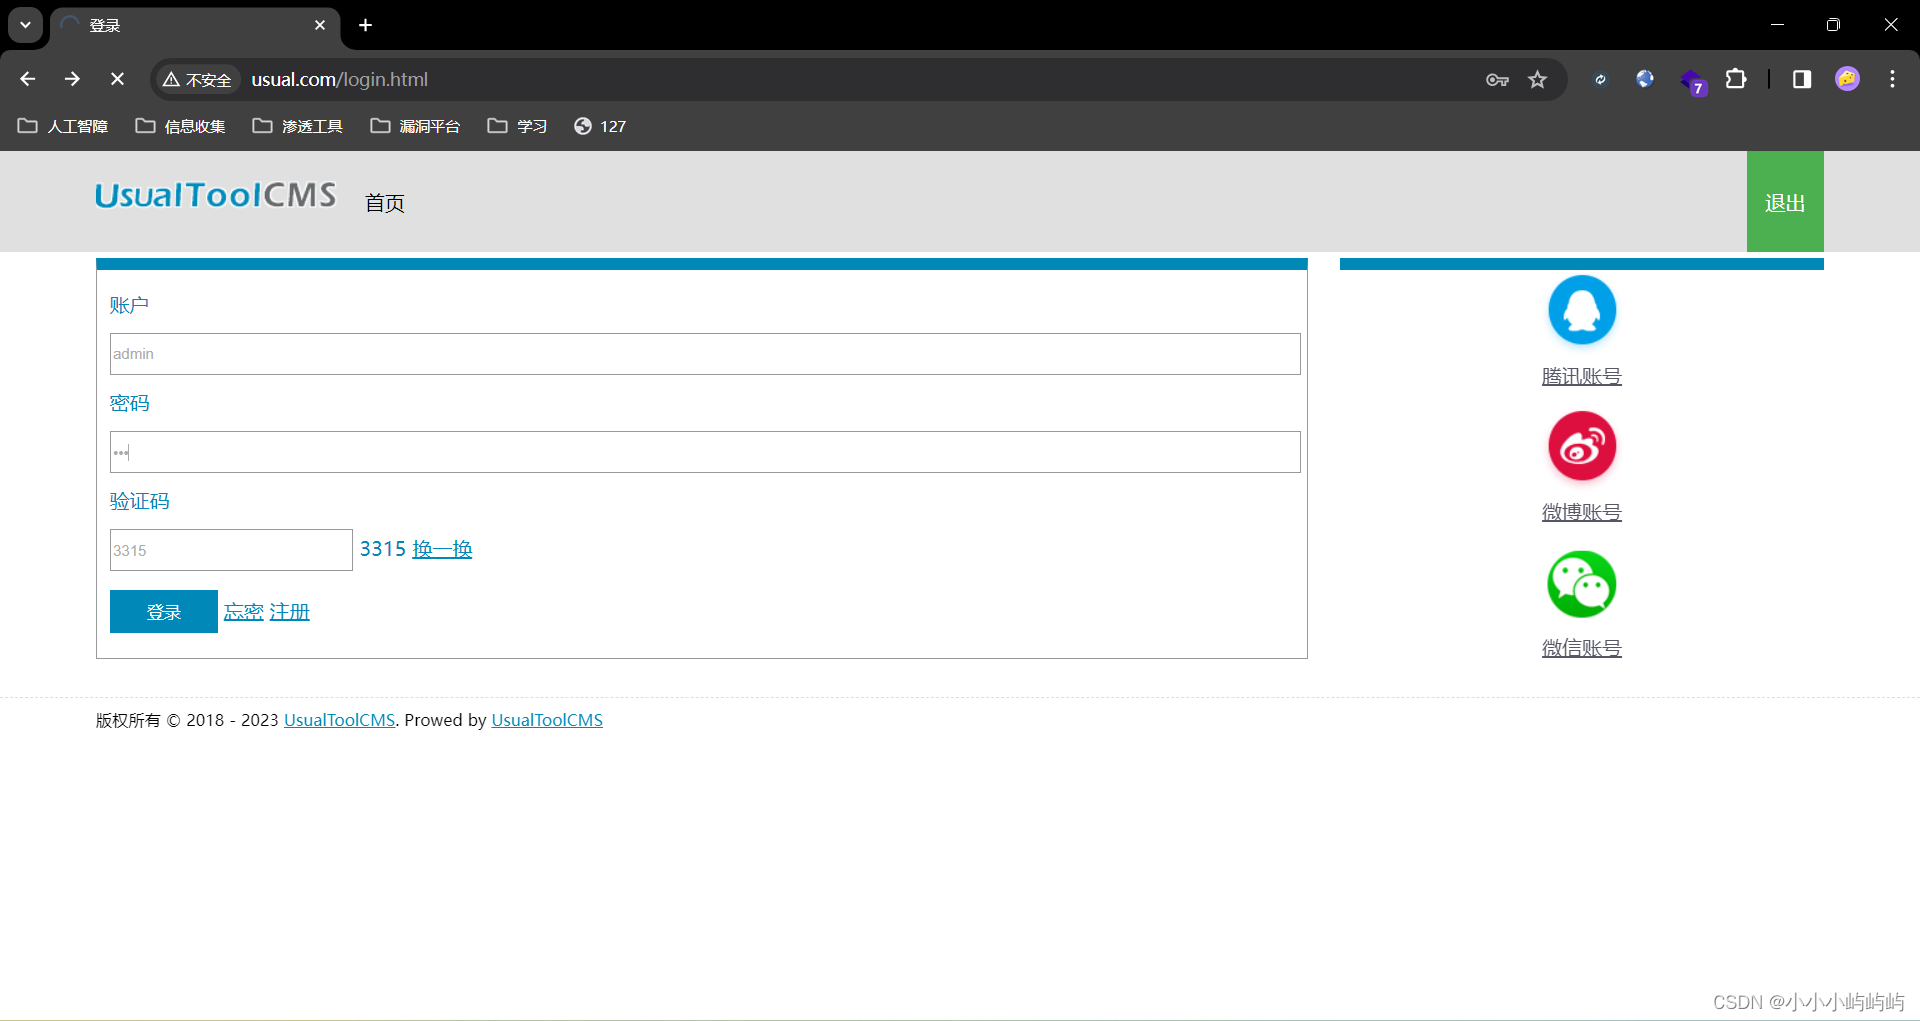Focus the 密码 input field

pyautogui.click(x=705, y=452)
